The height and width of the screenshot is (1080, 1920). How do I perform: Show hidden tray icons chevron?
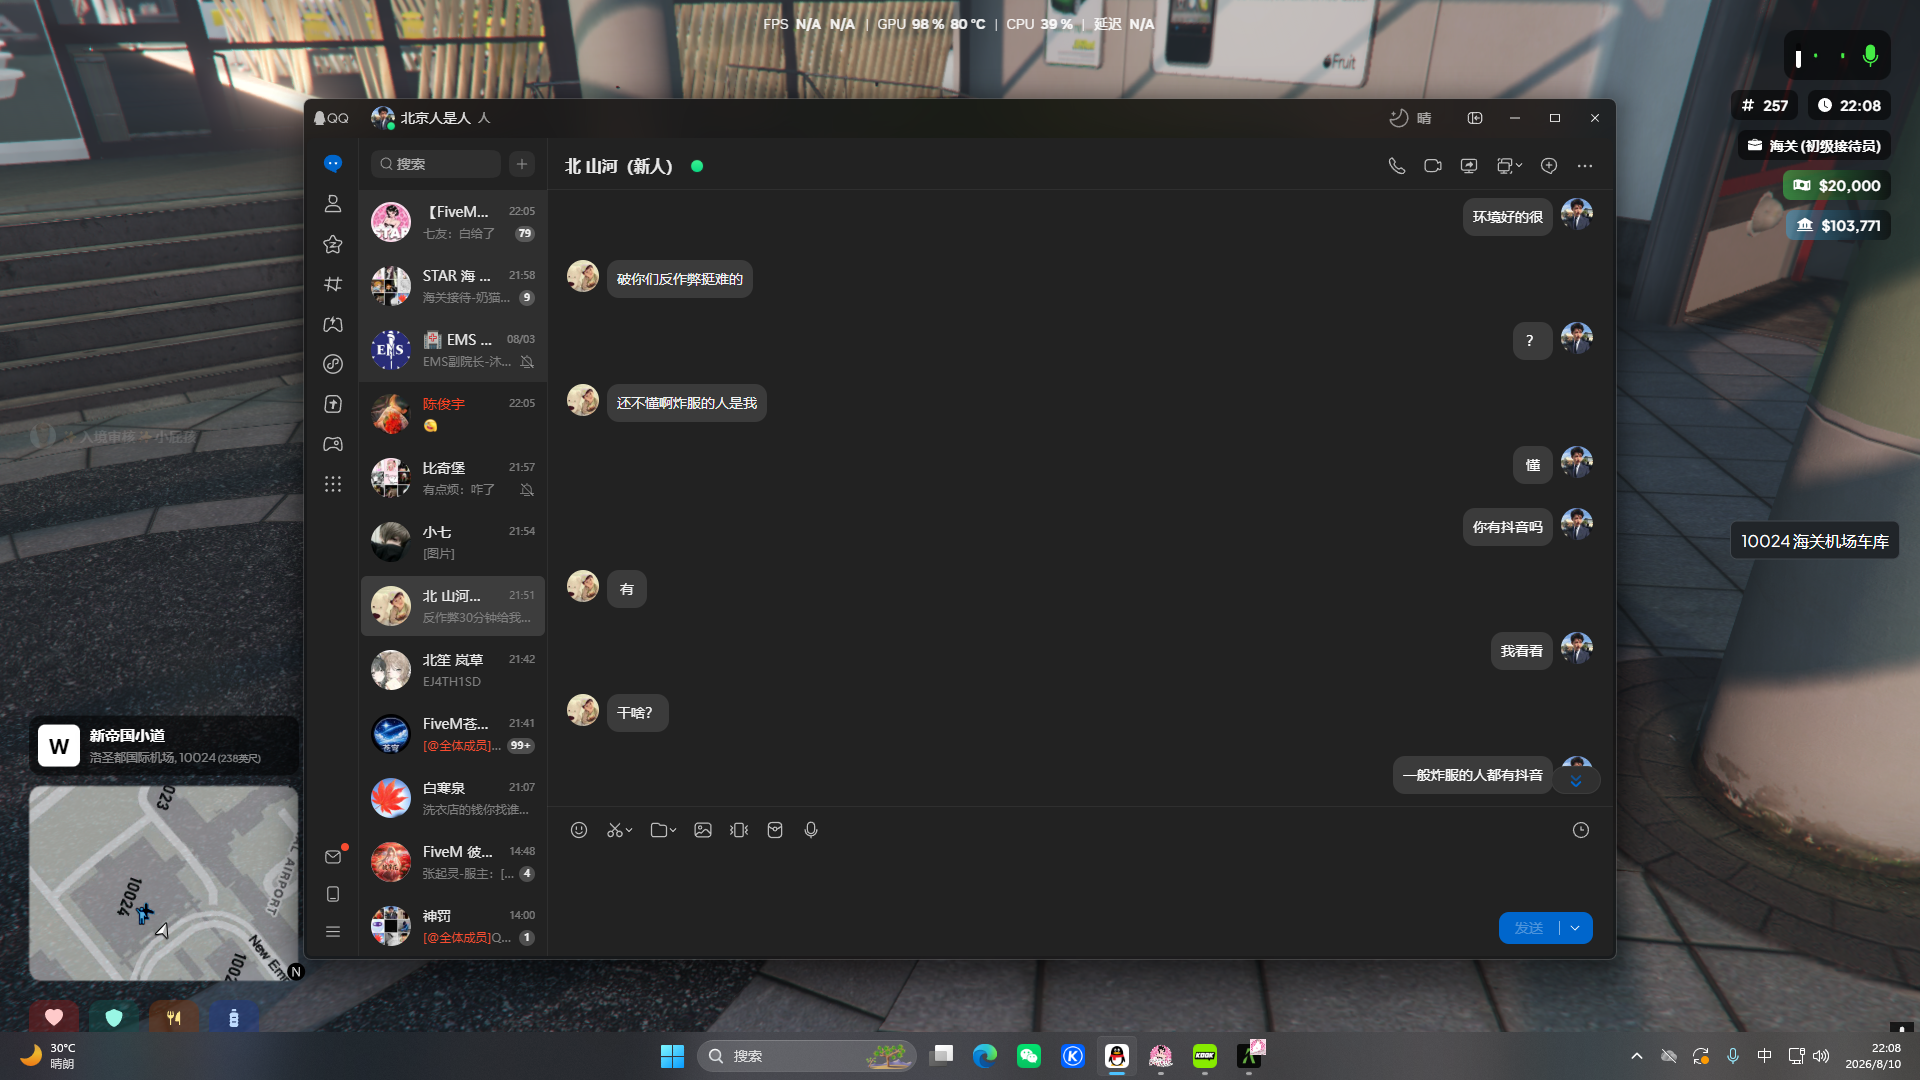pyautogui.click(x=1637, y=1056)
